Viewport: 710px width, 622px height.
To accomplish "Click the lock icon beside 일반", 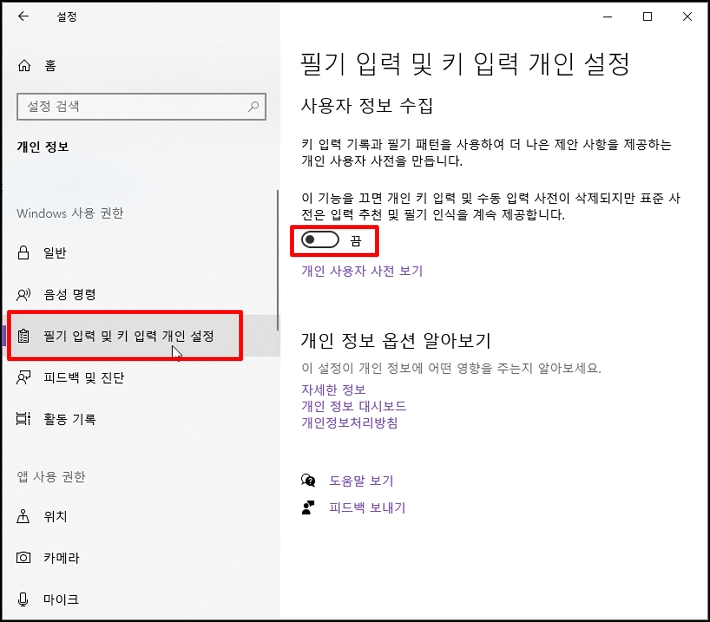I will click(23, 252).
